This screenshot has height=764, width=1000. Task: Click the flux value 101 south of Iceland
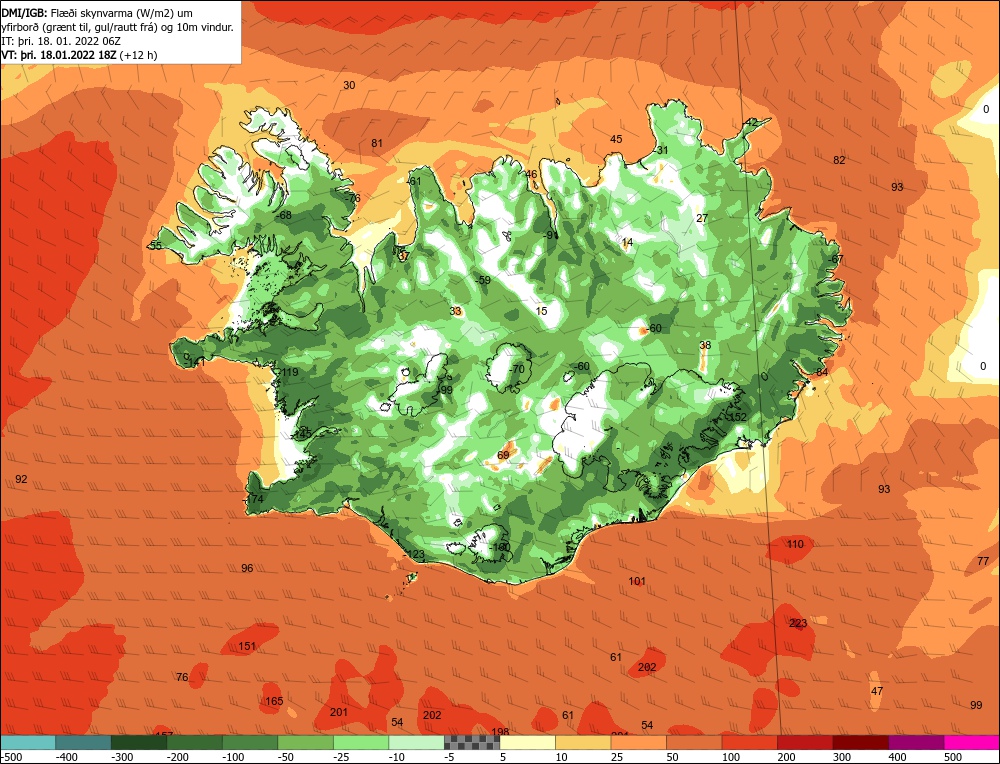636,581
